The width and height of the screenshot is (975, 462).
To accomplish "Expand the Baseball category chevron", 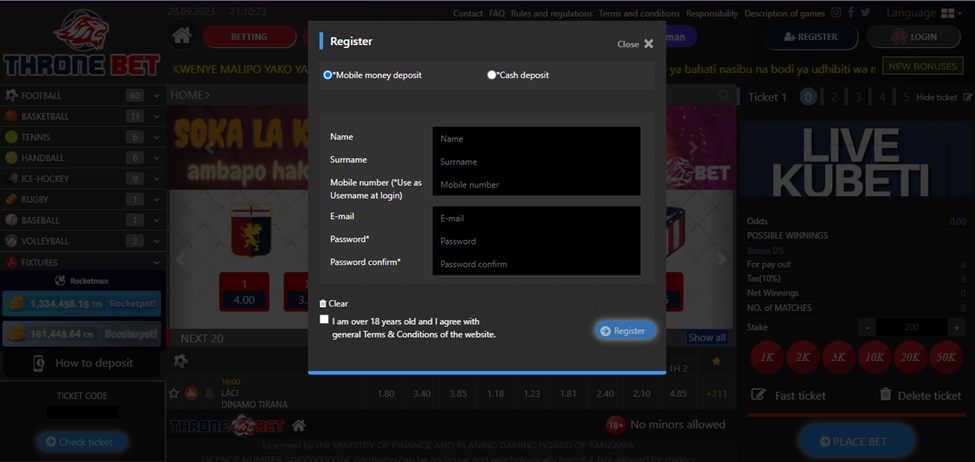I will [157, 220].
